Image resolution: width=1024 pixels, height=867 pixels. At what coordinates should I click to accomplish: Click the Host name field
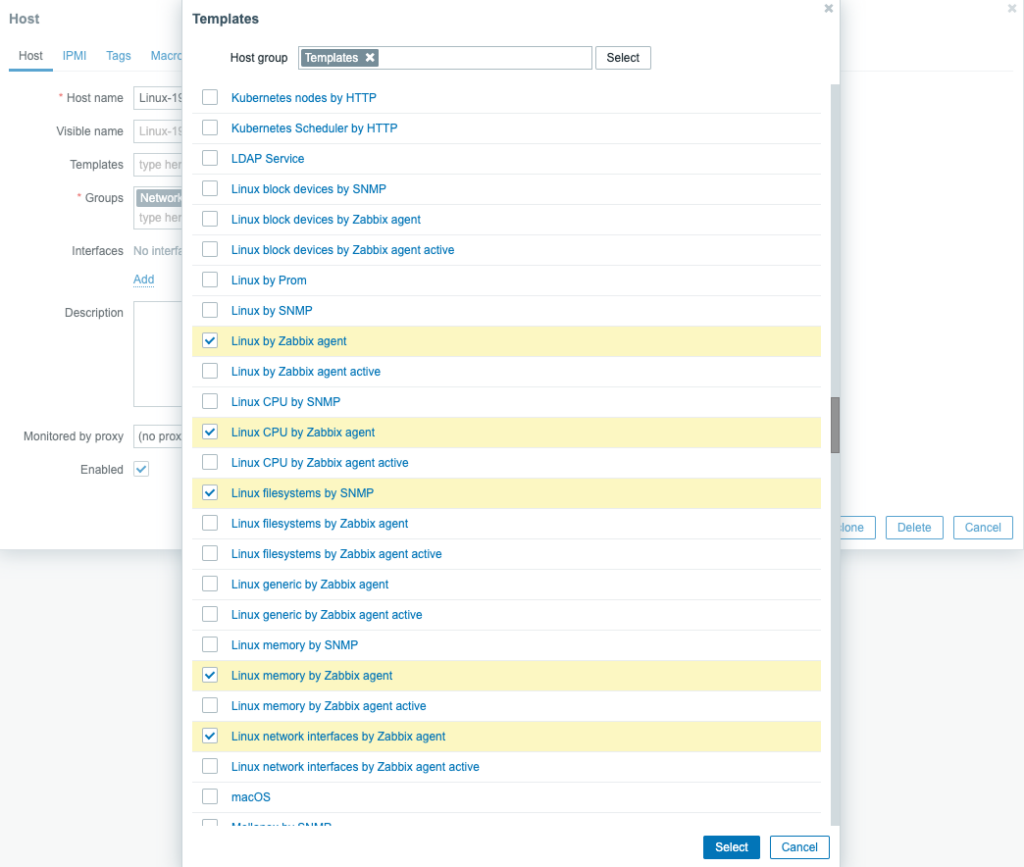click(158, 98)
